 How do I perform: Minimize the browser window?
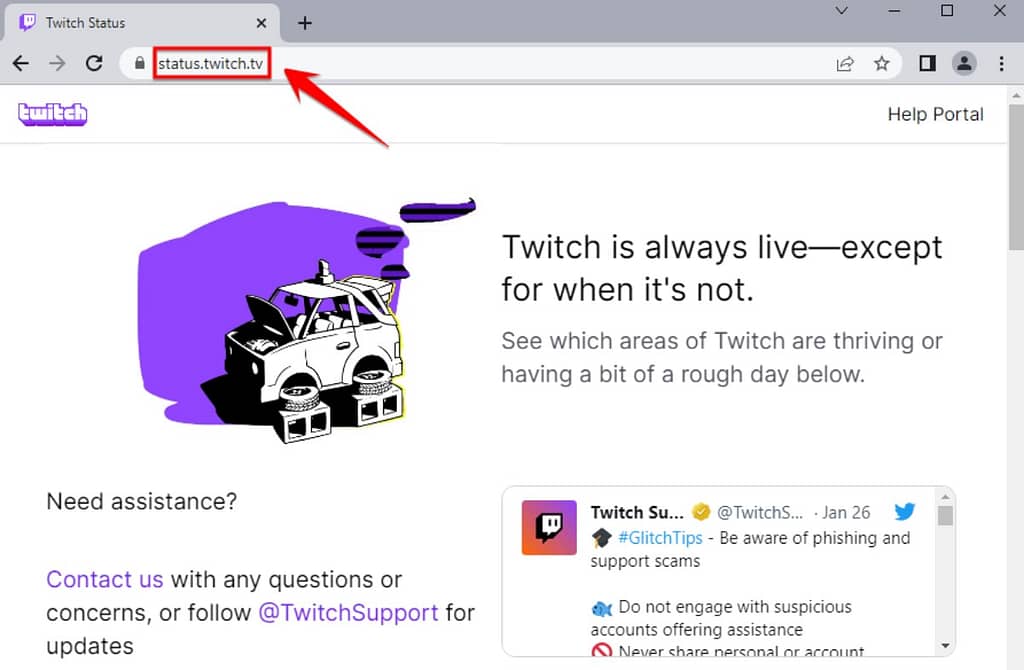(x=894, y=10)
